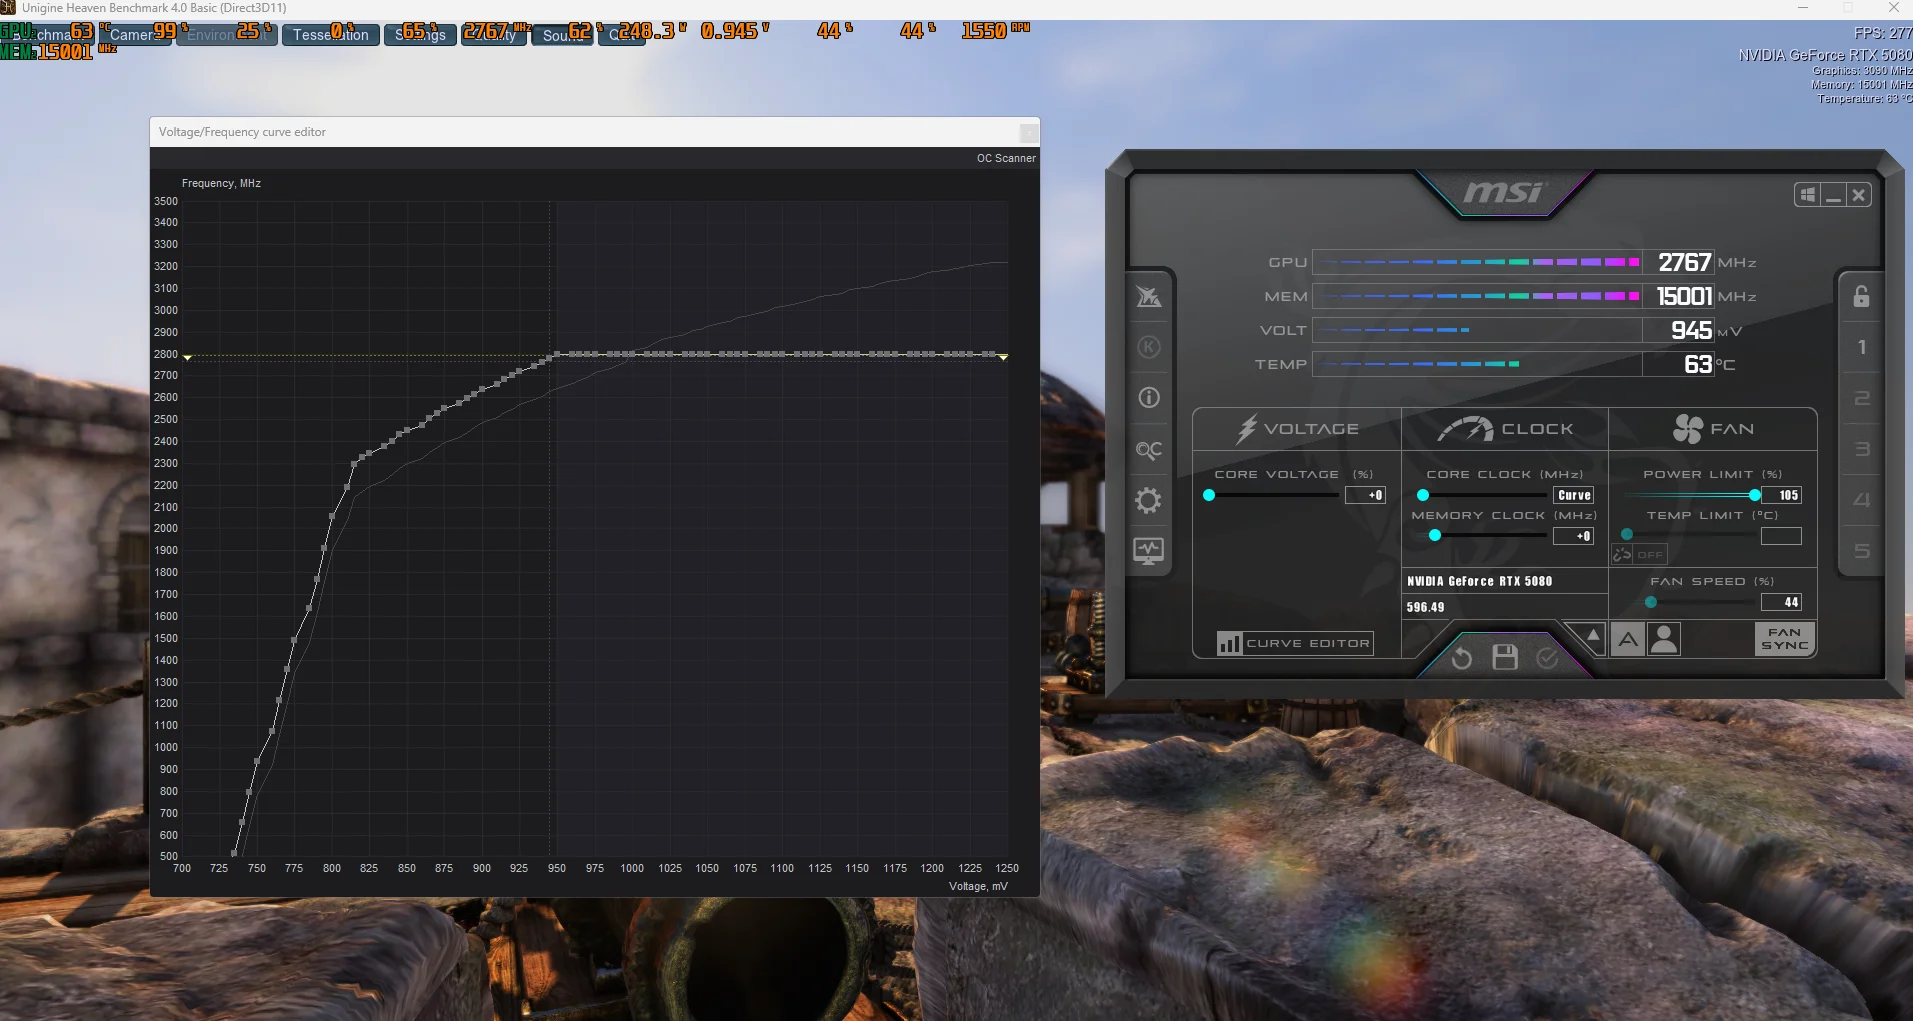
Task: Click the Quit button in Heaven
Action: pyautogui.click(x=622, y=35)
